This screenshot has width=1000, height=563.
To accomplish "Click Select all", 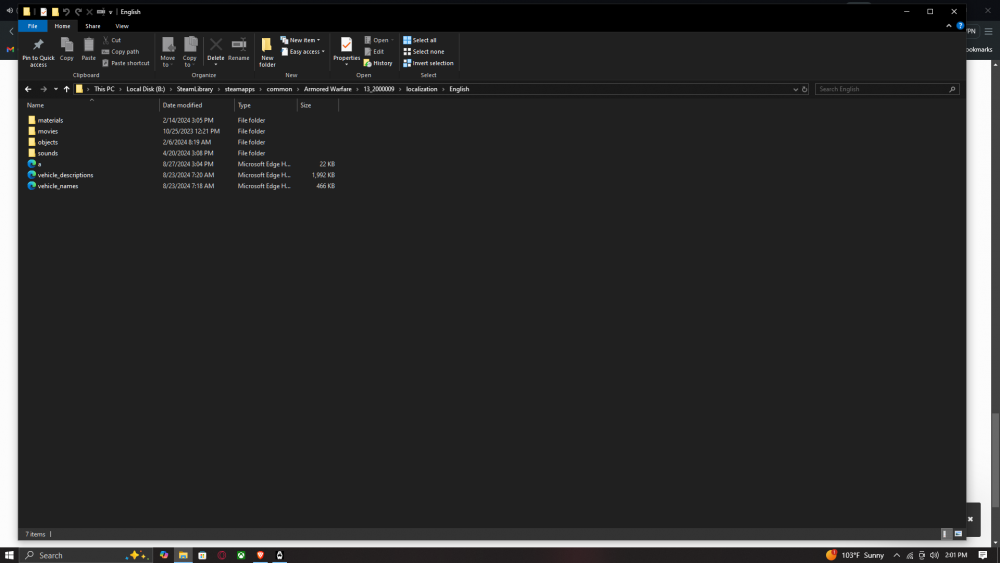I will 420,40.
